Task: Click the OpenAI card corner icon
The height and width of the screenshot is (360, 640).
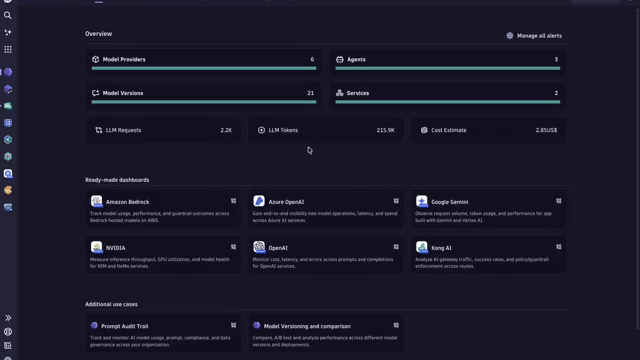Action: (396, 247)
